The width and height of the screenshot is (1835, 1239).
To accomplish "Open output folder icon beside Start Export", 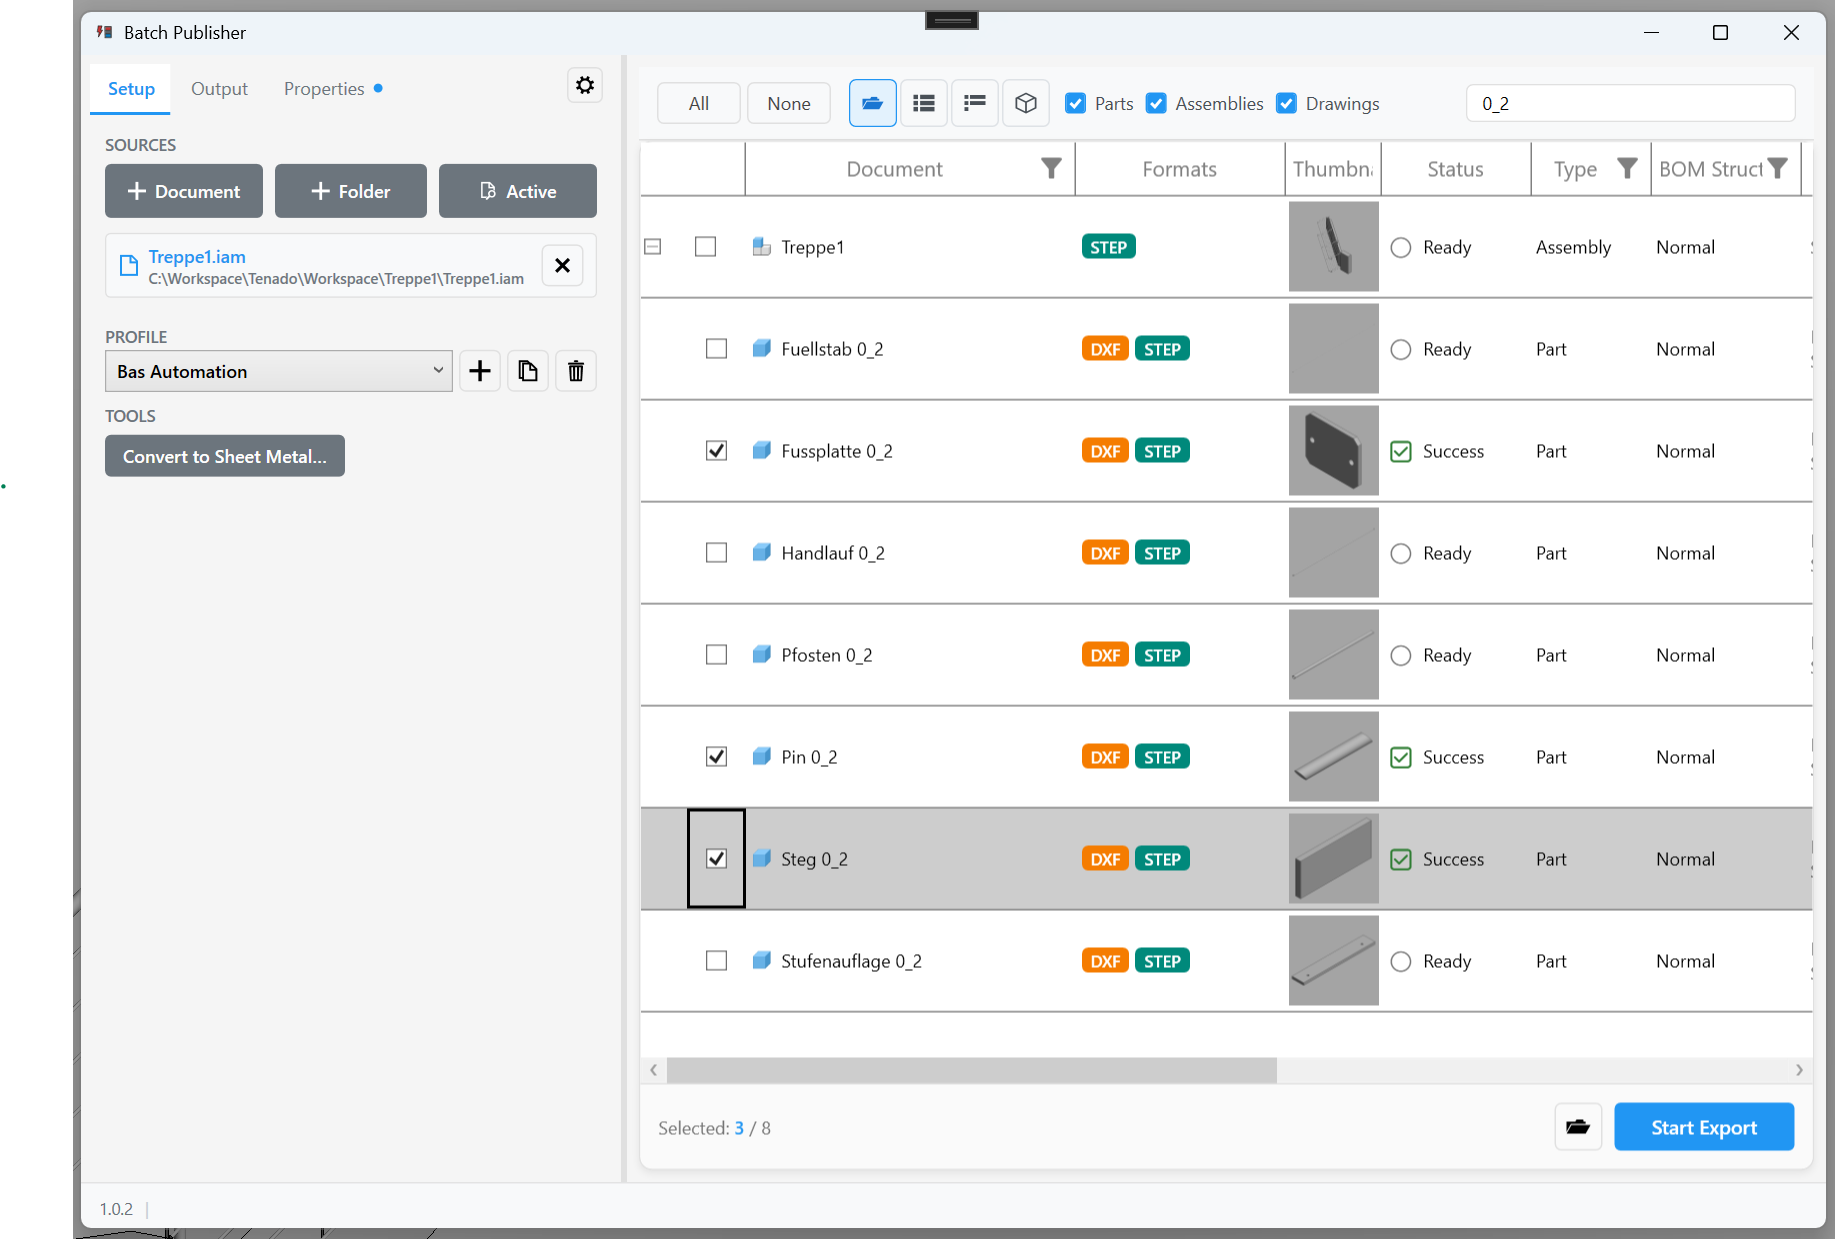I will [x=1578, y=1127].
